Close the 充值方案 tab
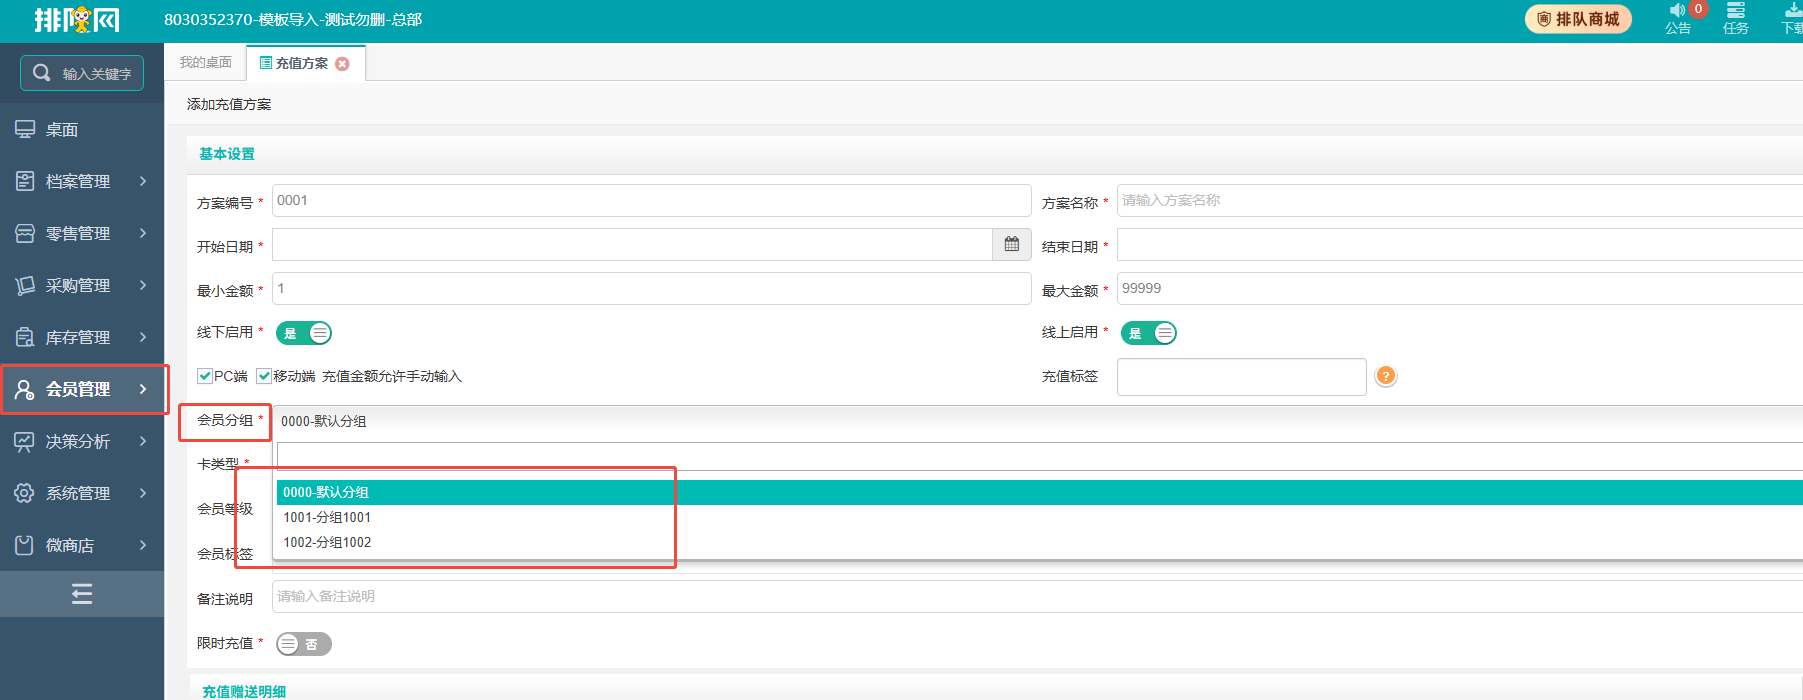This screenshot has height=700, width=1803. 343,64
